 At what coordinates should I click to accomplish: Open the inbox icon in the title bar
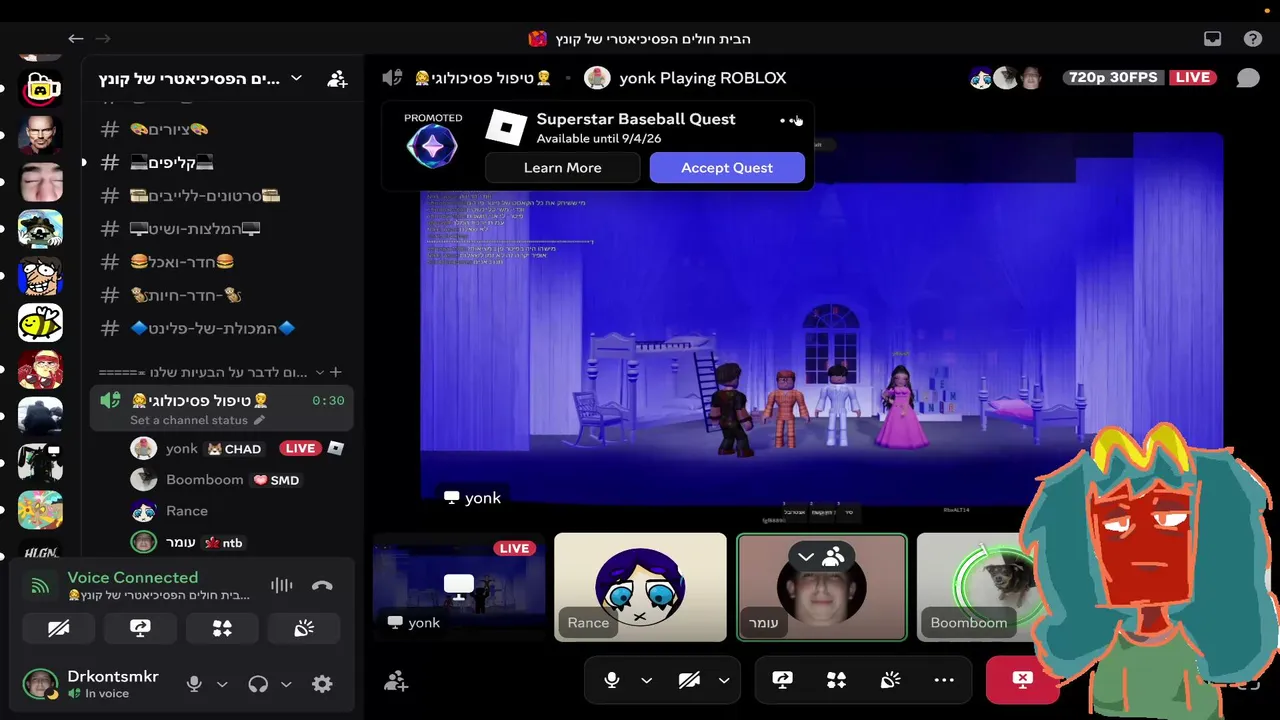coord(1213,39)
